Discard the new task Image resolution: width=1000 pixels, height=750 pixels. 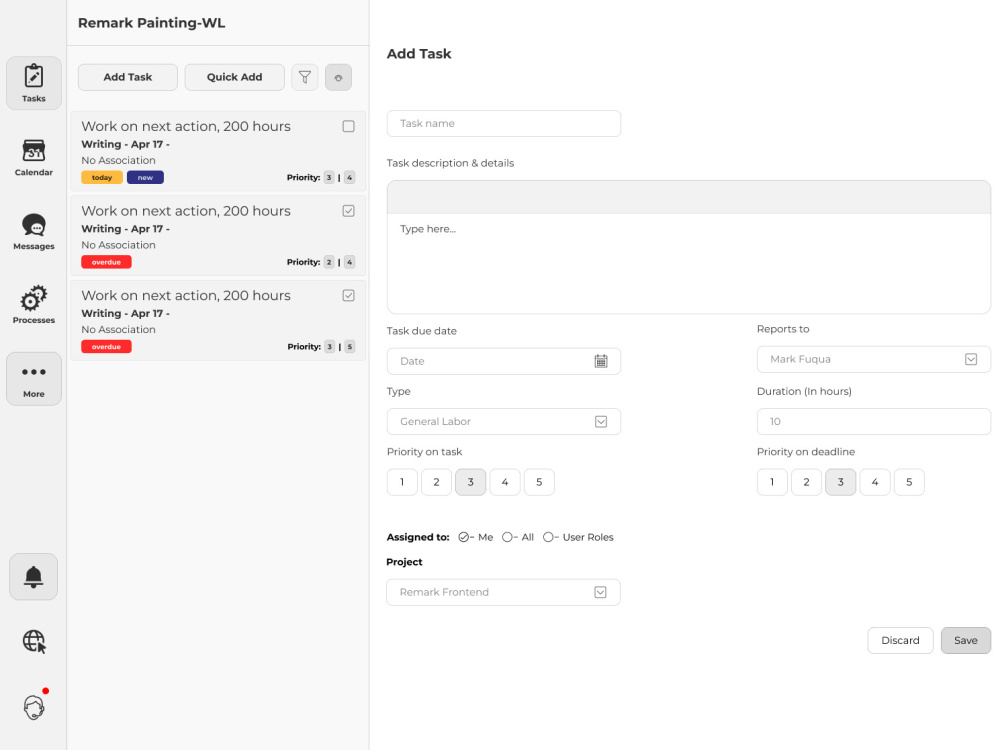(x=900, y=640)
